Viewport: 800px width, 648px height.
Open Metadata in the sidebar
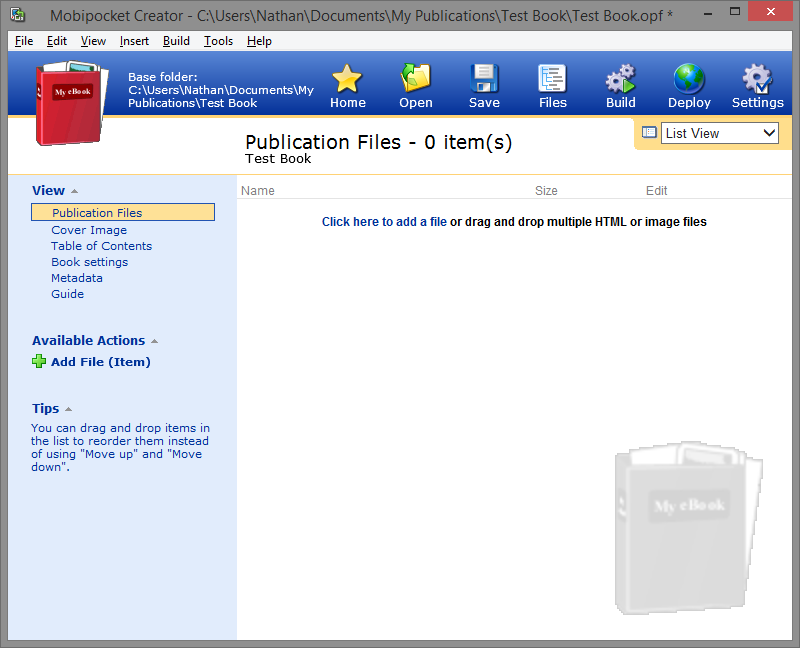point(77,278)
